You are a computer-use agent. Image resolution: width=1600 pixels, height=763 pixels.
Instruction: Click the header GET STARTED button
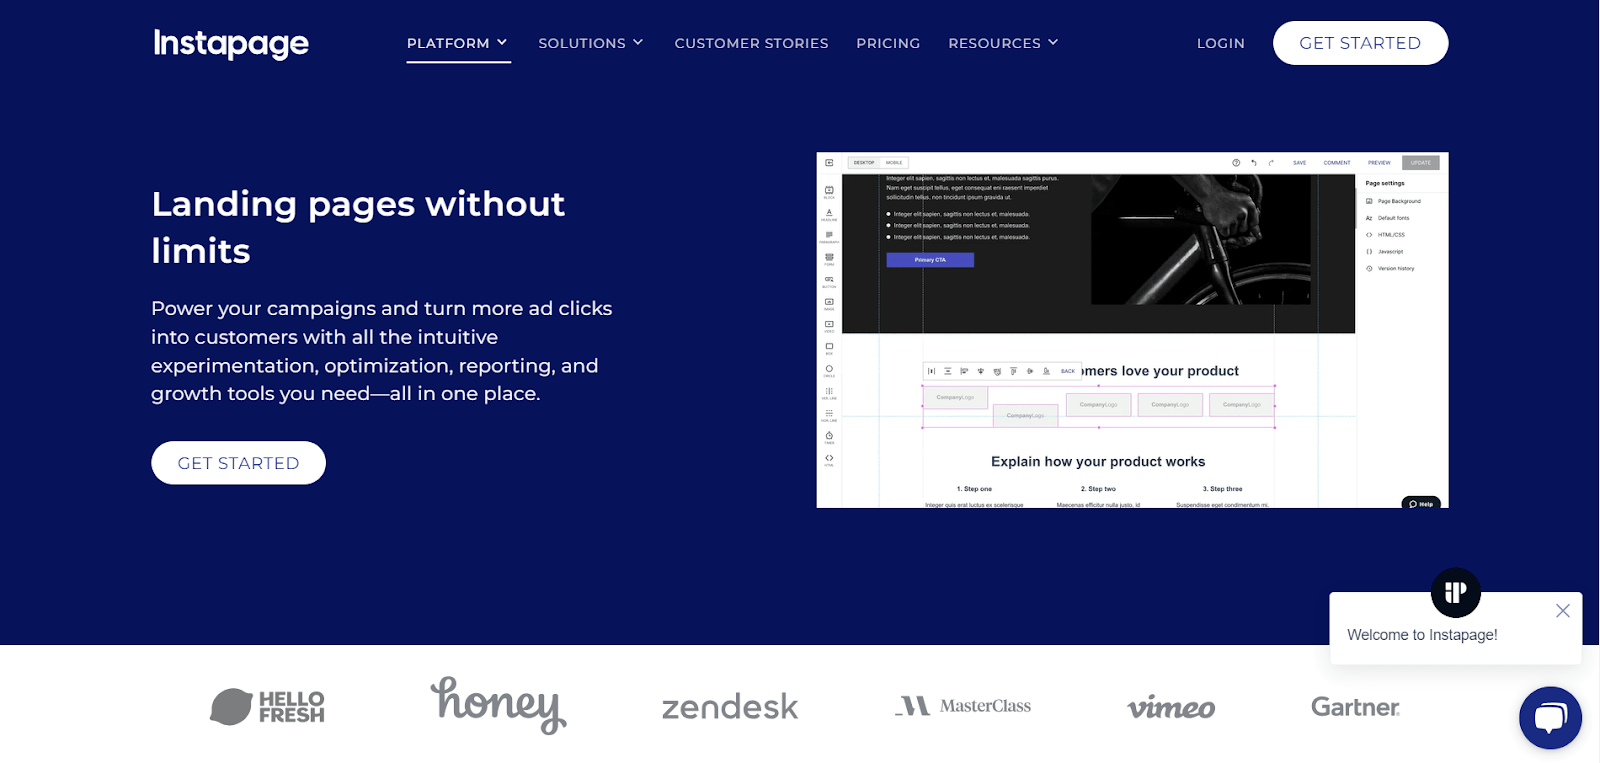coord(1360,43)
